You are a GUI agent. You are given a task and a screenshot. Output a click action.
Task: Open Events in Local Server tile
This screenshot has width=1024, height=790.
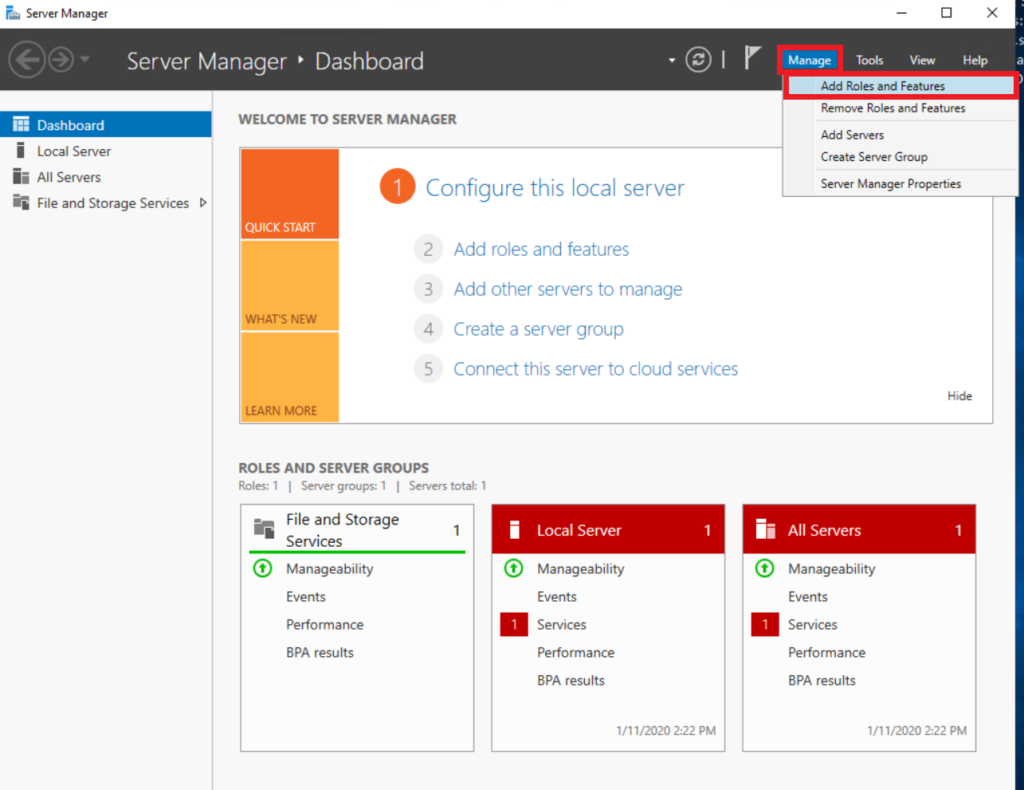(x=556, y=597)
